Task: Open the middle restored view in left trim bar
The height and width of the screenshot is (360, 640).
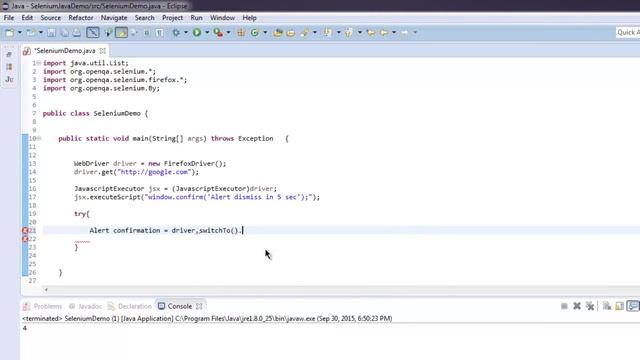Action: point(9,67)
